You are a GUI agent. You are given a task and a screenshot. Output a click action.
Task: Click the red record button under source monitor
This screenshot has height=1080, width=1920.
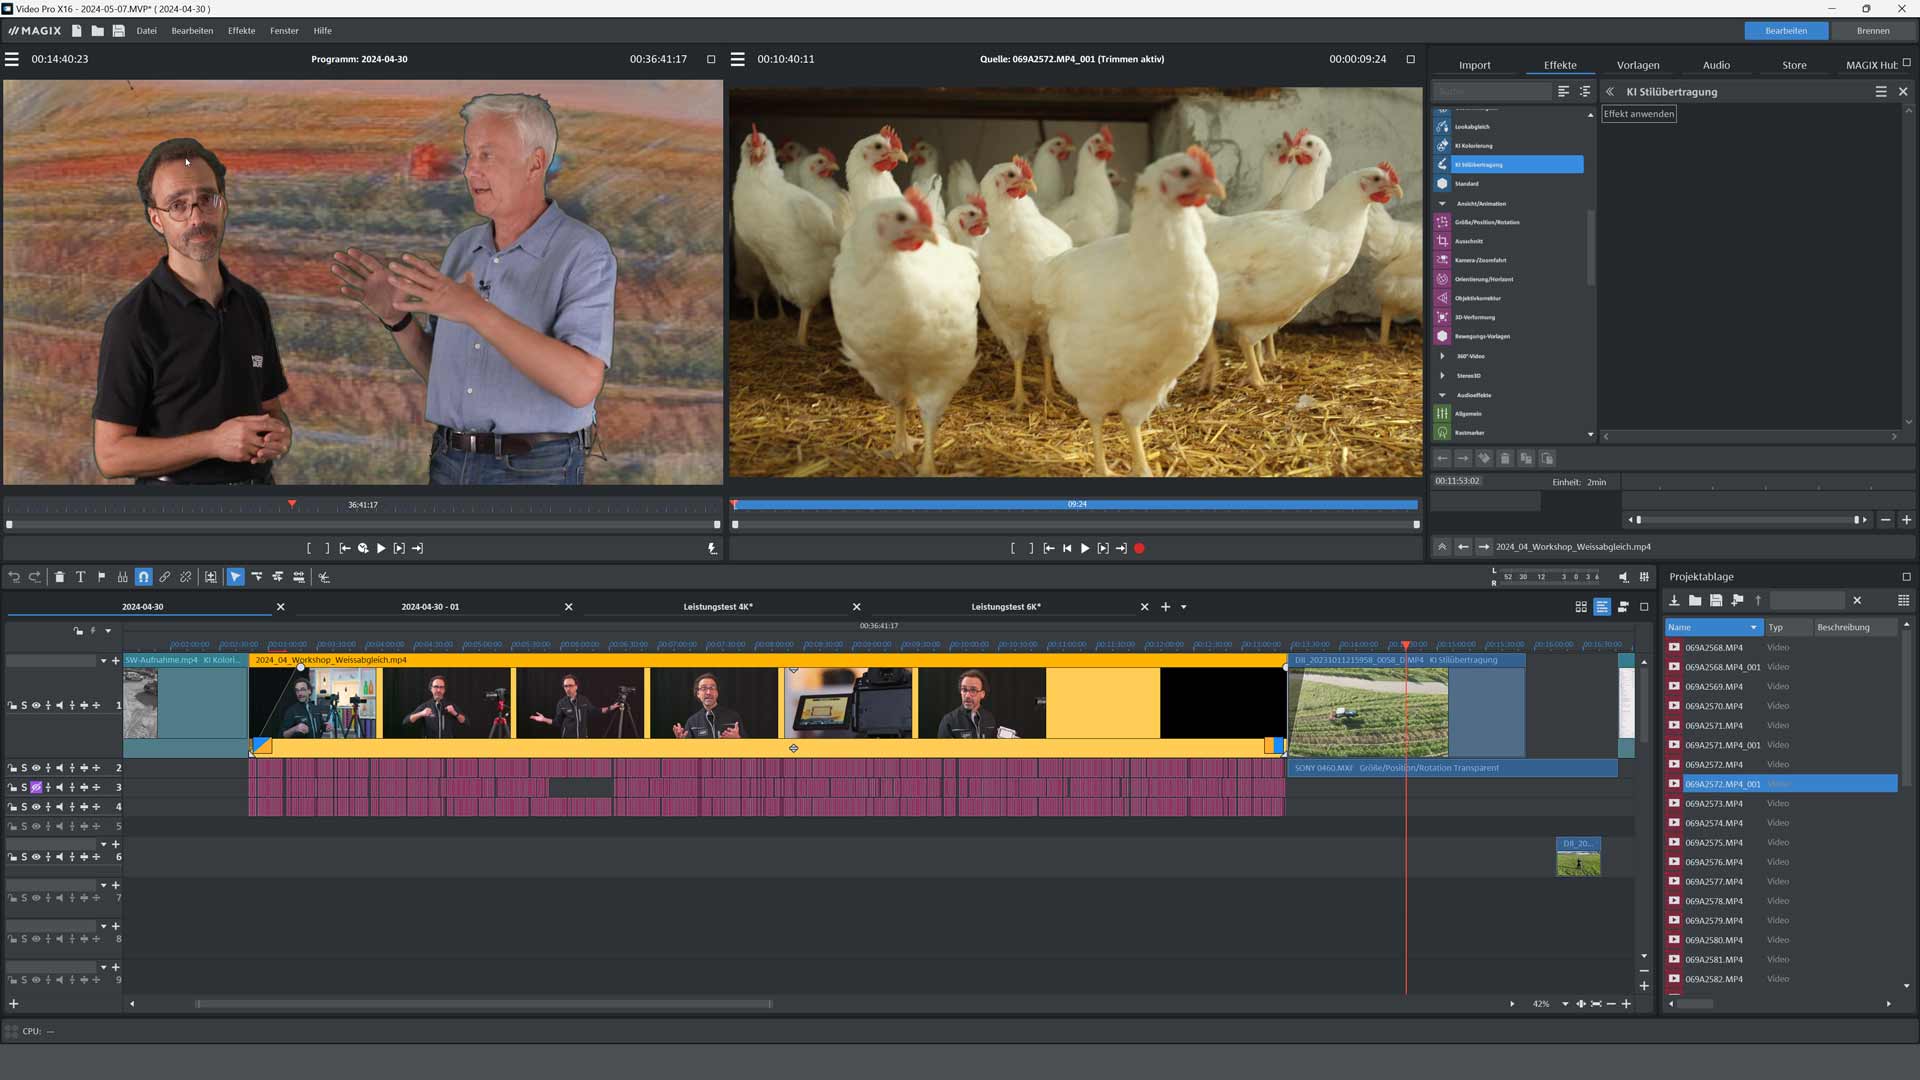(1139, 548)
